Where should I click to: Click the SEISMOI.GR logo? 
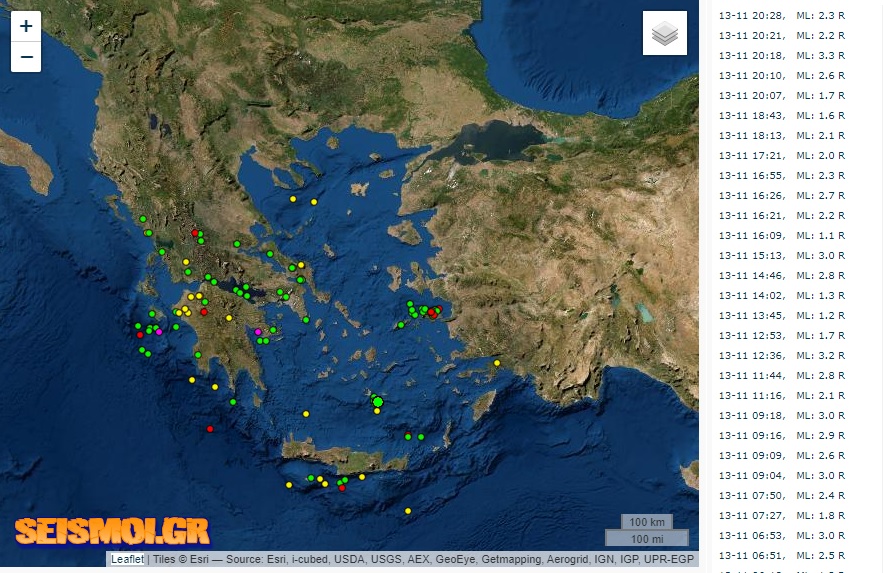[x=112, y=530]
